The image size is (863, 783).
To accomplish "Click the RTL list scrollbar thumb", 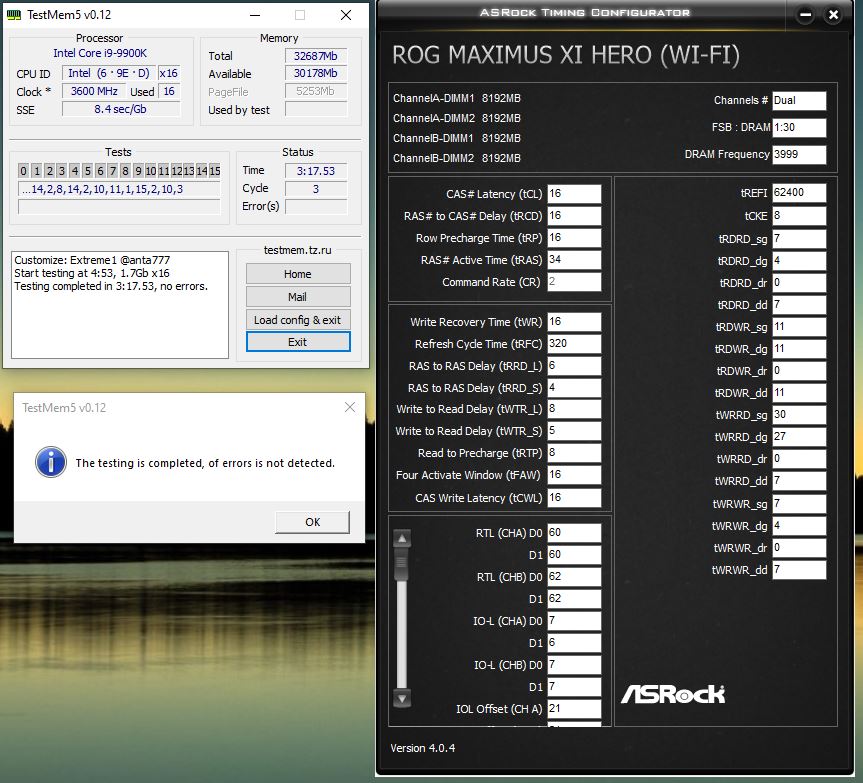I will [402, 565].
